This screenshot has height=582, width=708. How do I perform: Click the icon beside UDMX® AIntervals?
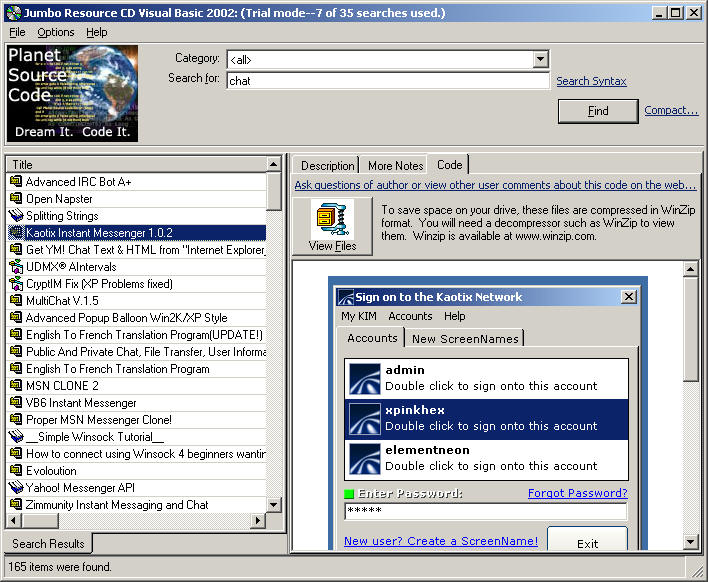tap(16, 266)
